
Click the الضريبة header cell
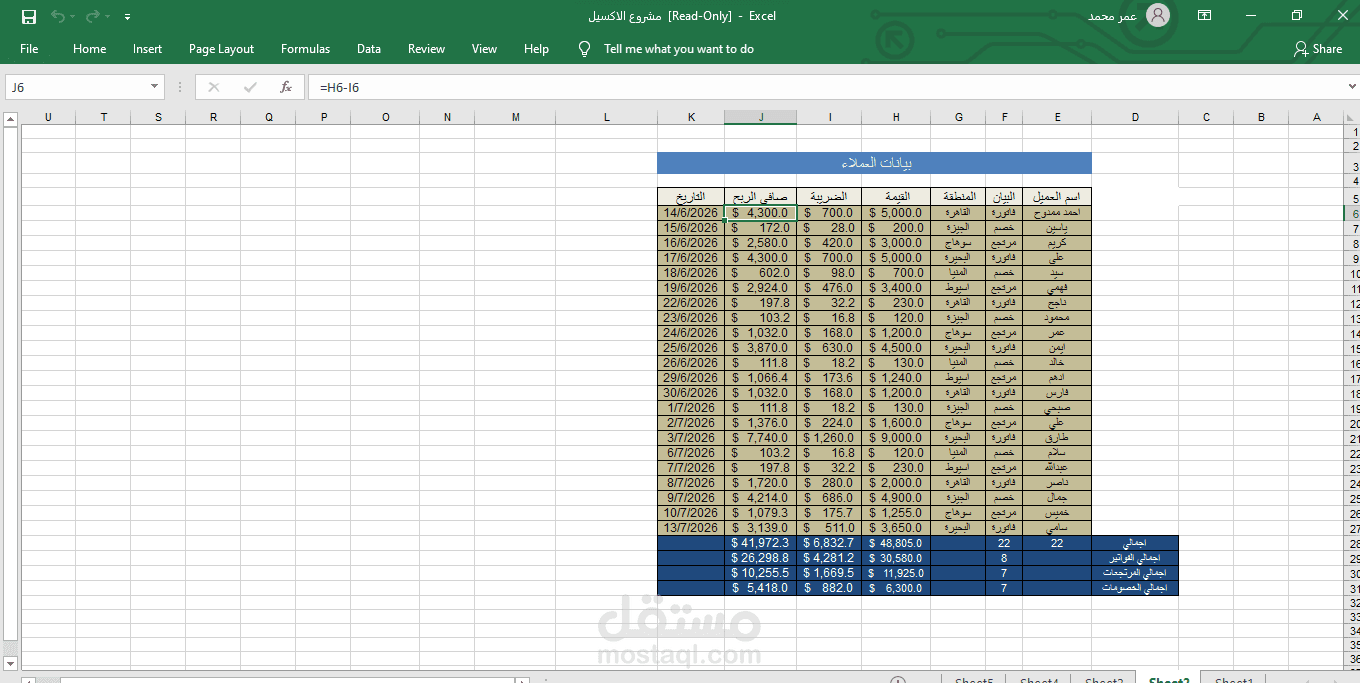pos(829,197)
